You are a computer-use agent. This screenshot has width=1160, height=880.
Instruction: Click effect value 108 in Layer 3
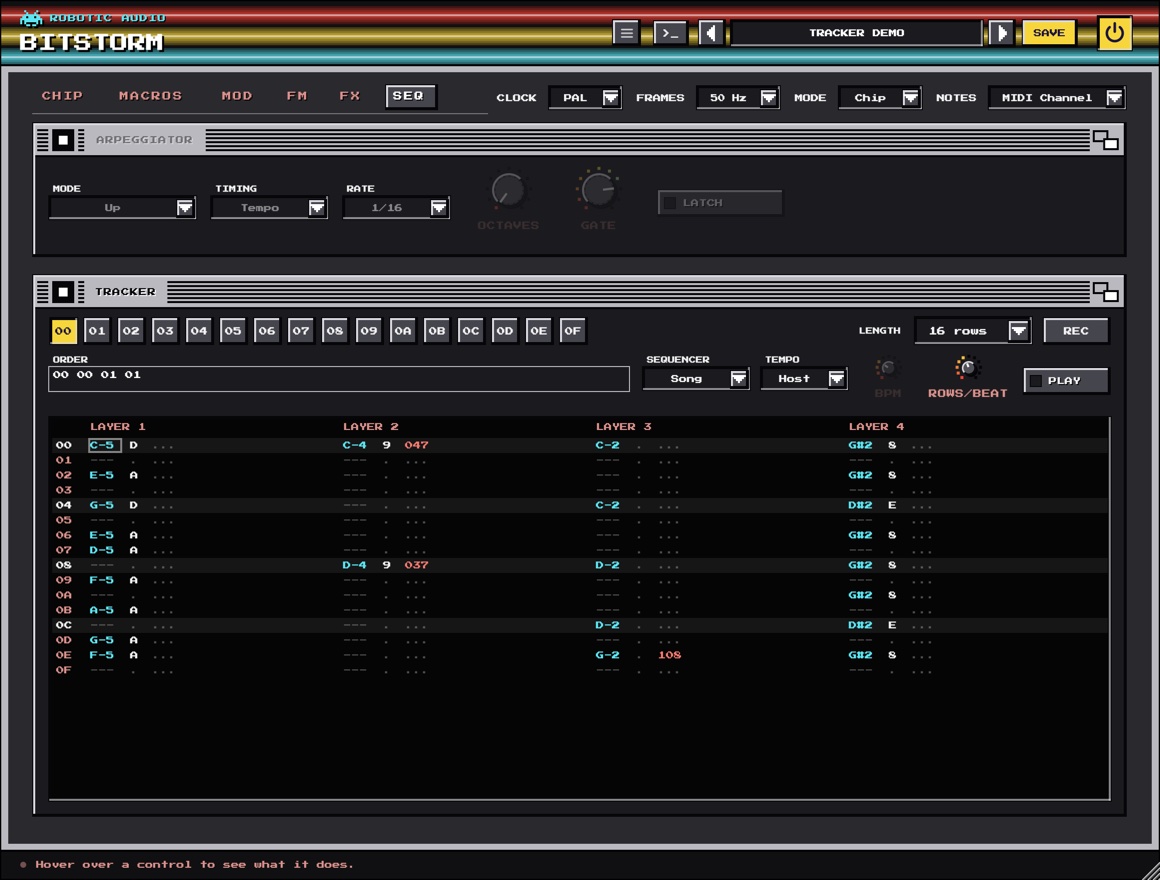(670, 655)
